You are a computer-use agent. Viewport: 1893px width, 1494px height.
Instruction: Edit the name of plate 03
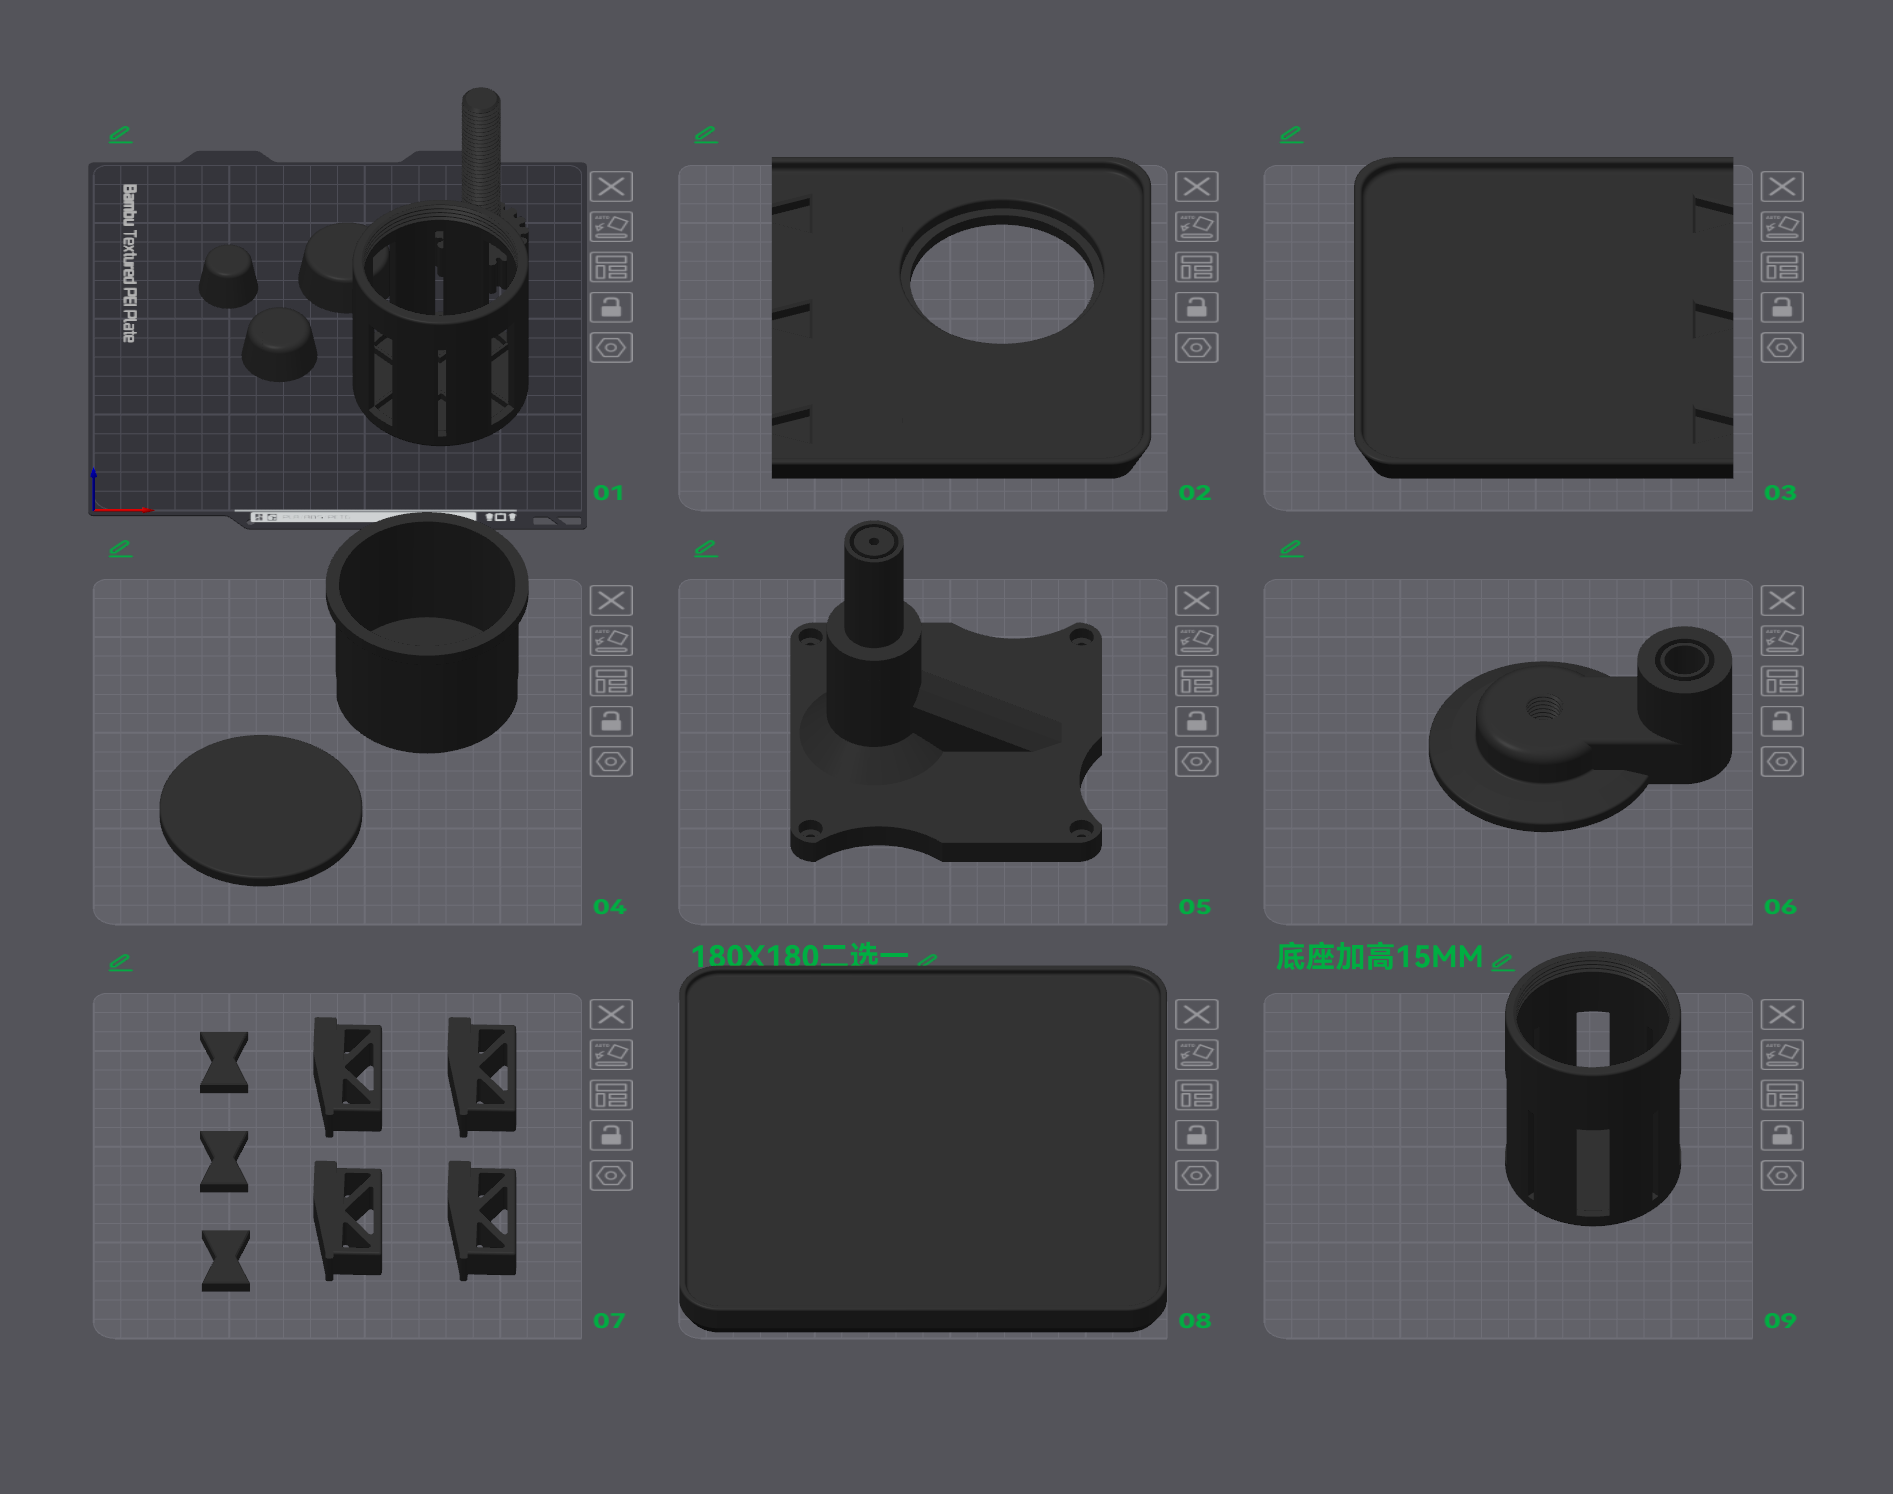pos(1291,134)
